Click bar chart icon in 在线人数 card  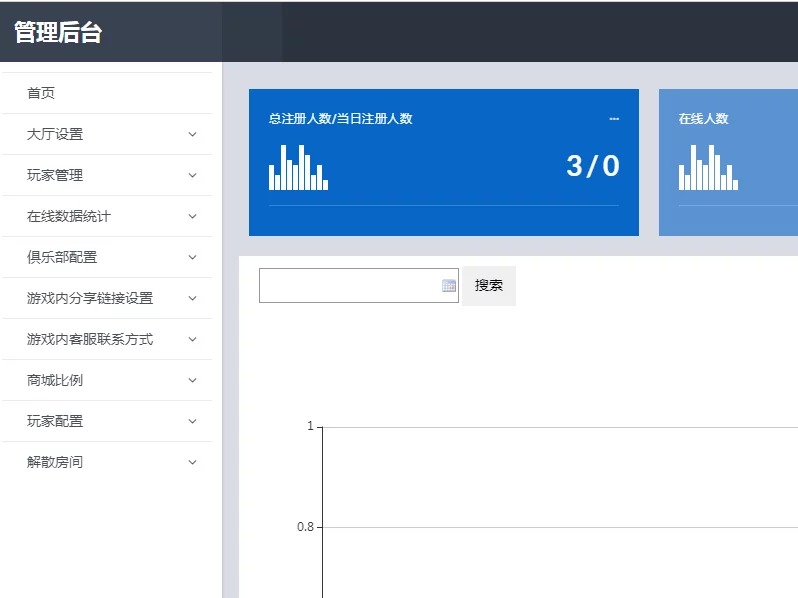point(708,168)
